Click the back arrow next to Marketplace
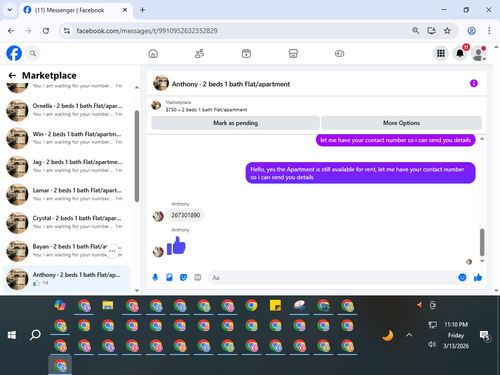Viewport: 500px width, 375px height. (x=12, y=76)
